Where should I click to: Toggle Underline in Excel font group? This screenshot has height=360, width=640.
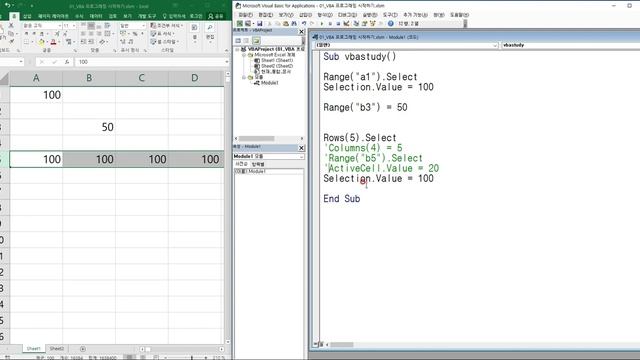coord(42,33)
